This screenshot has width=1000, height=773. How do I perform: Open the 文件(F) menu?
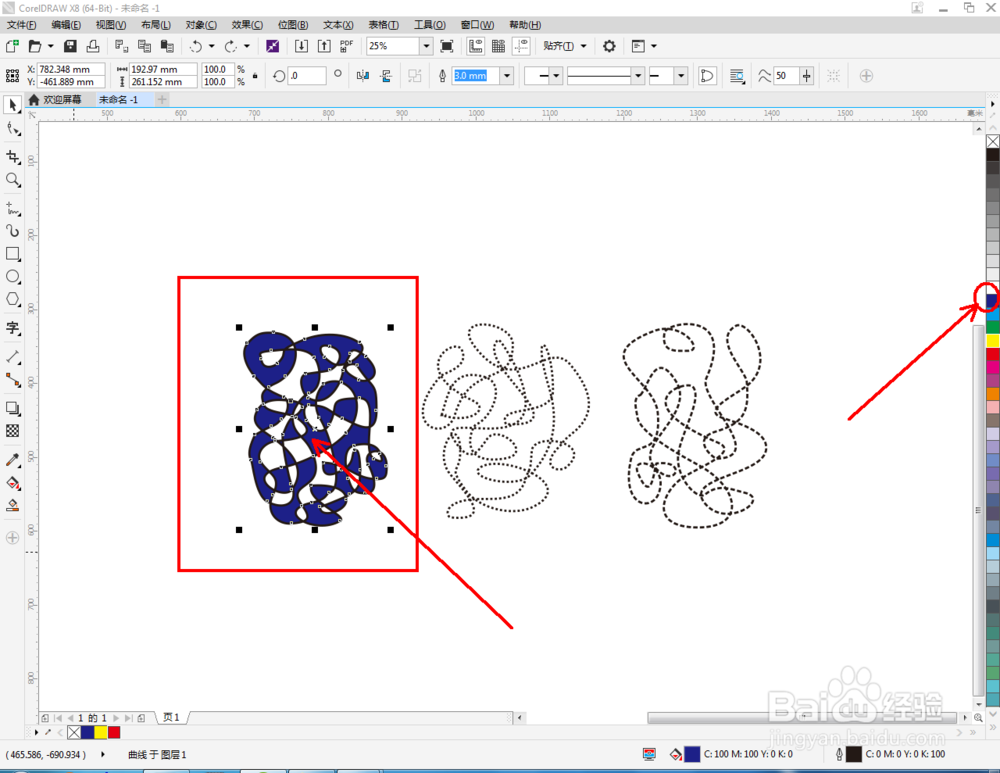pyautogui.click(x=22, y=25)
